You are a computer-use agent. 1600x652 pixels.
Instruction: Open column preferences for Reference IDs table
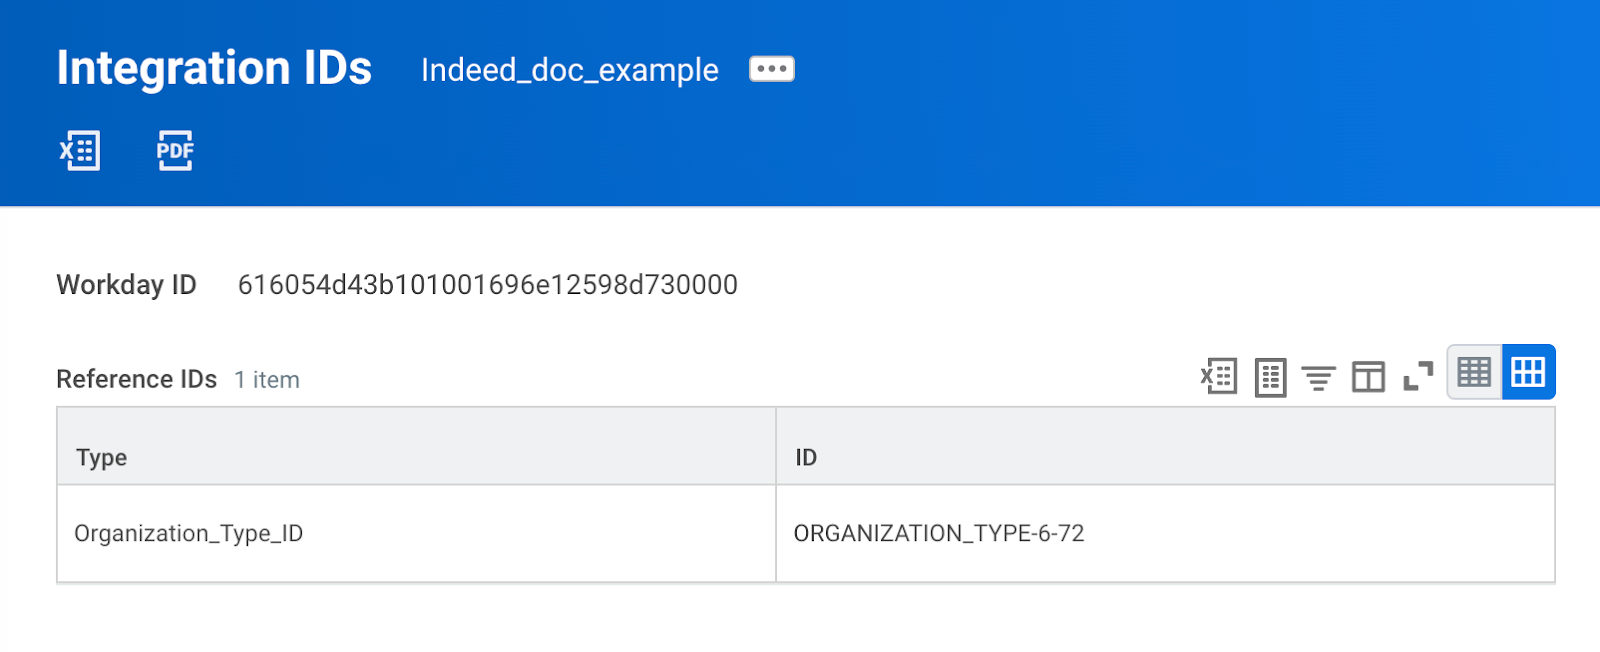(x=1368, y=377)
